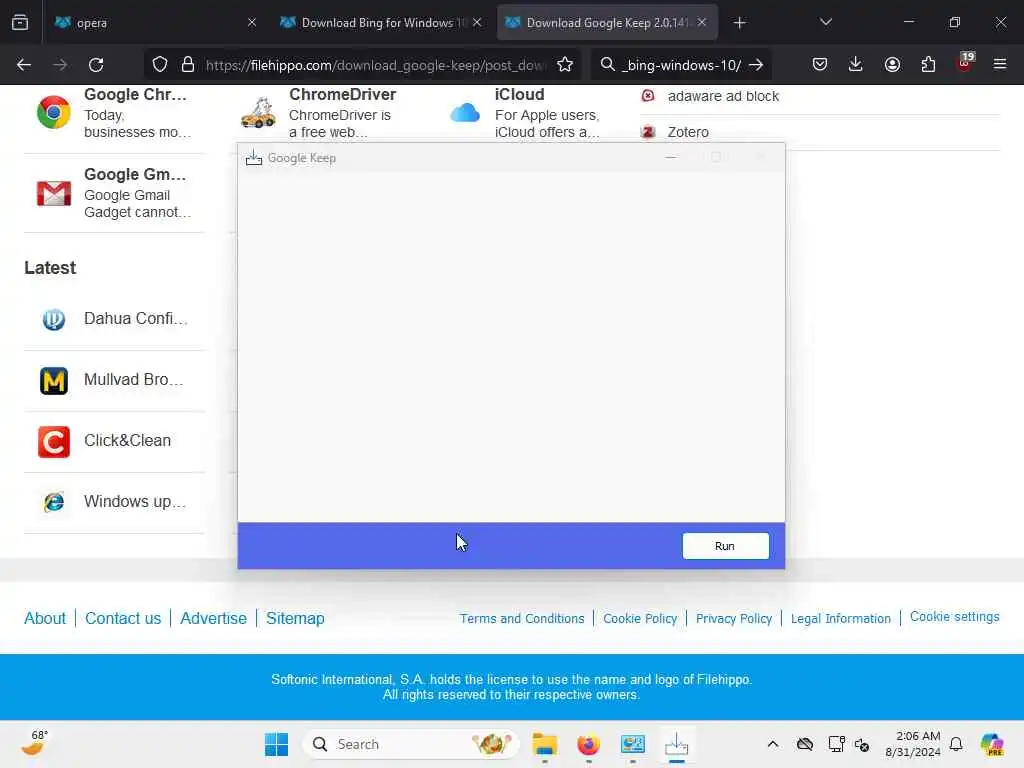Click the Google Gmail envelope icon
This screenshot has height=768, width=1024.
[54, 193]
